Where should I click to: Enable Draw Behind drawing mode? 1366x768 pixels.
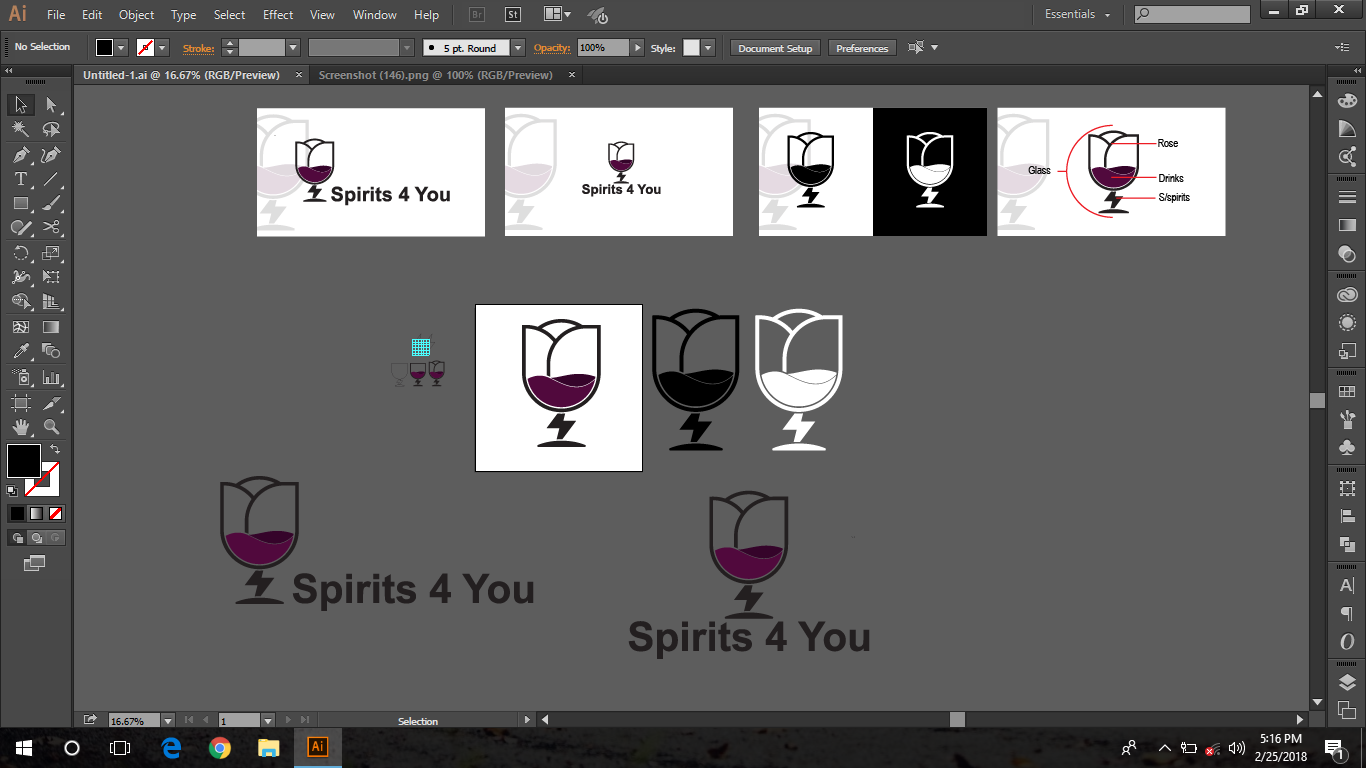(36, 537)
